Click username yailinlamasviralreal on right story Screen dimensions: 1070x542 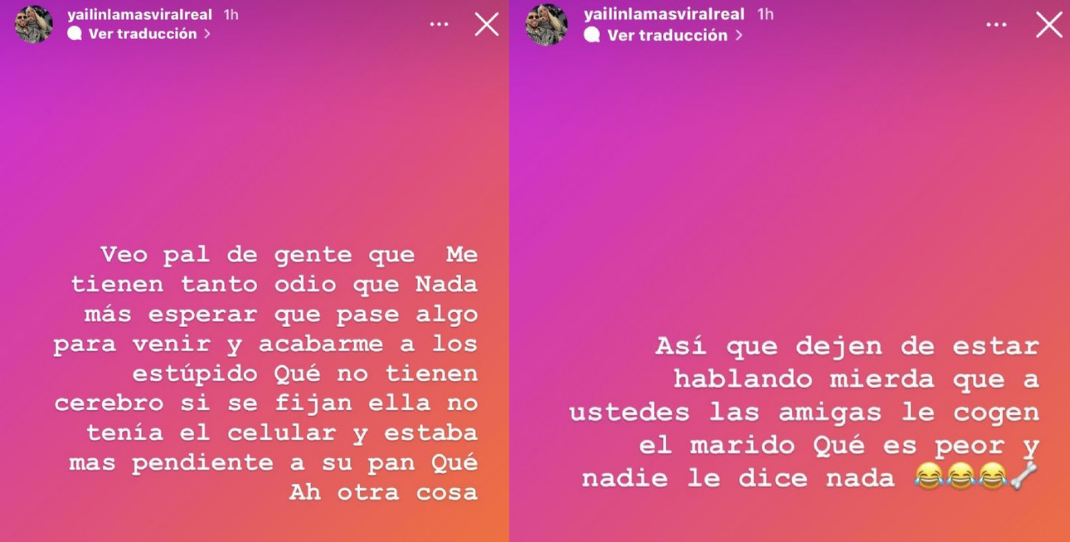664,14
